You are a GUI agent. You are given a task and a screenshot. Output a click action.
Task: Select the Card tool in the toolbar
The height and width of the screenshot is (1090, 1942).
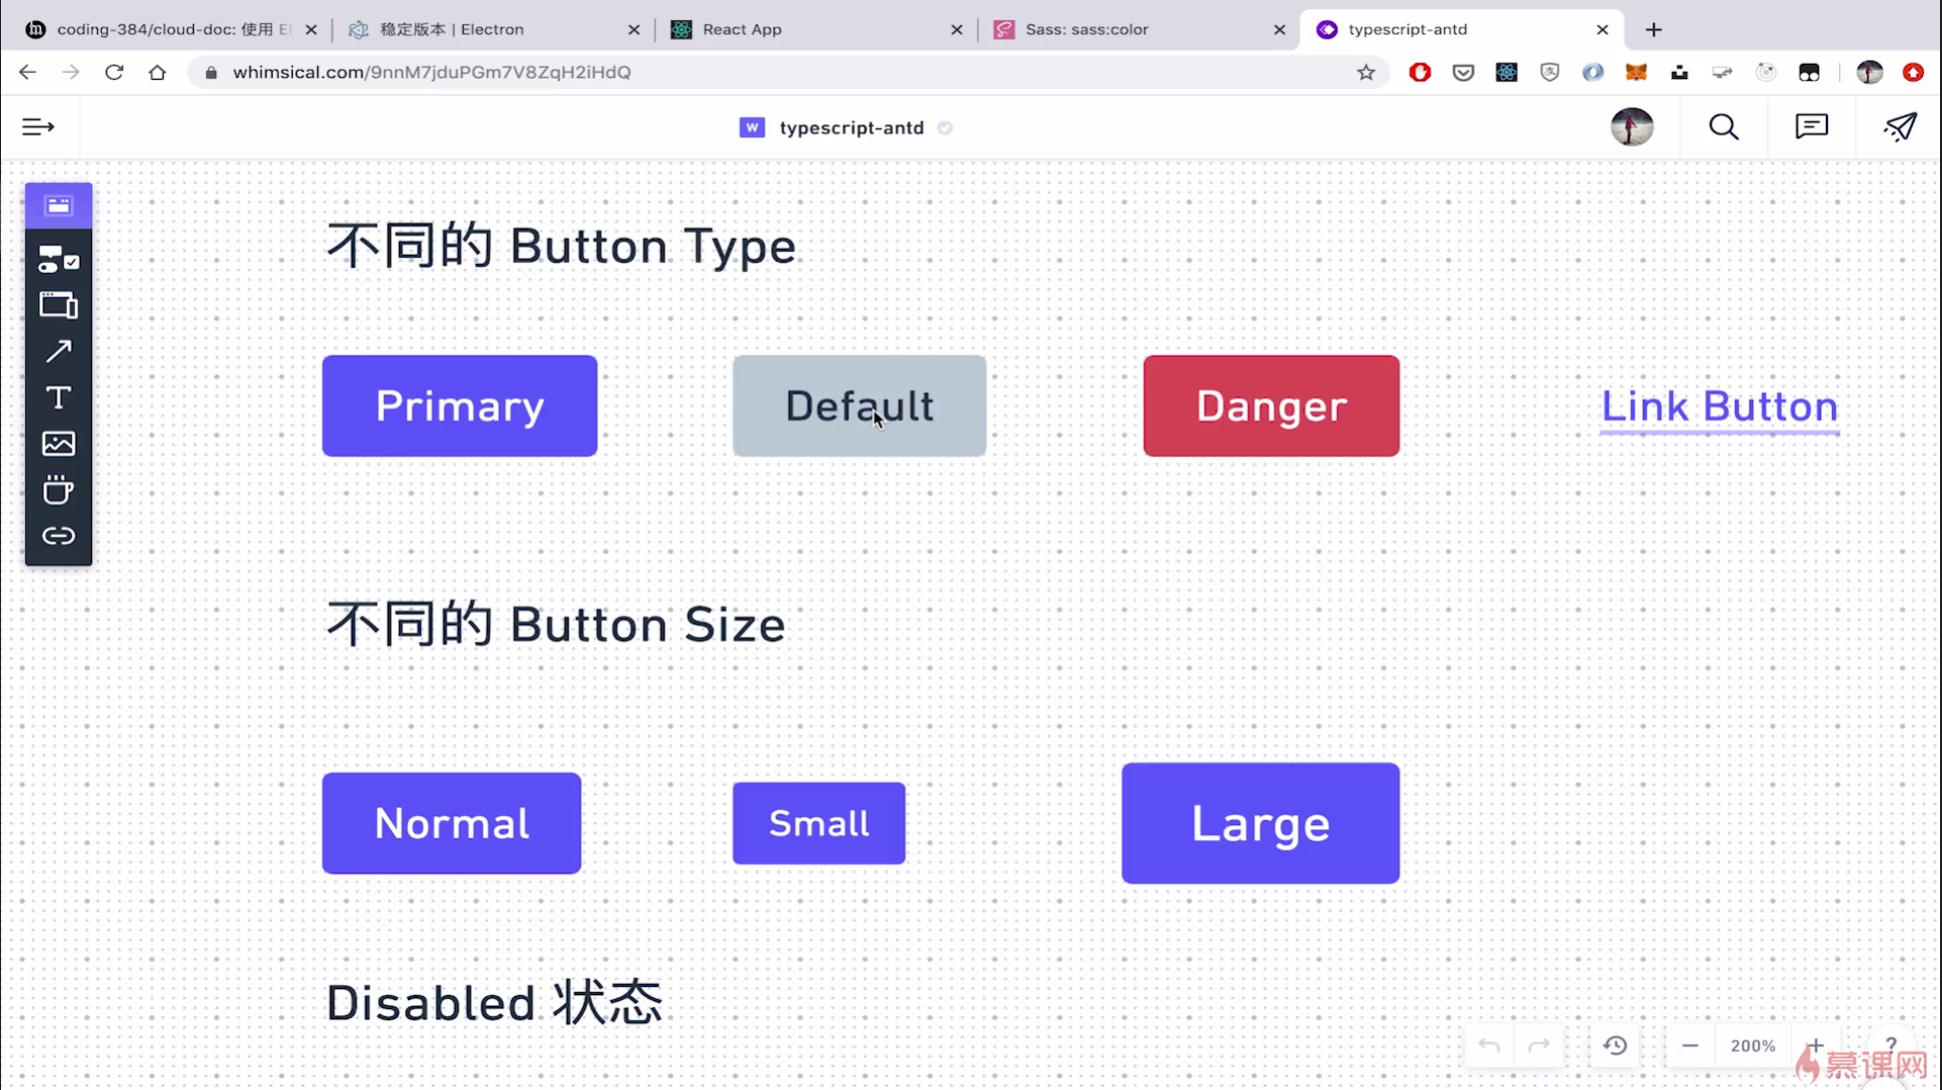pyautogui.click(x=57, y=205)
